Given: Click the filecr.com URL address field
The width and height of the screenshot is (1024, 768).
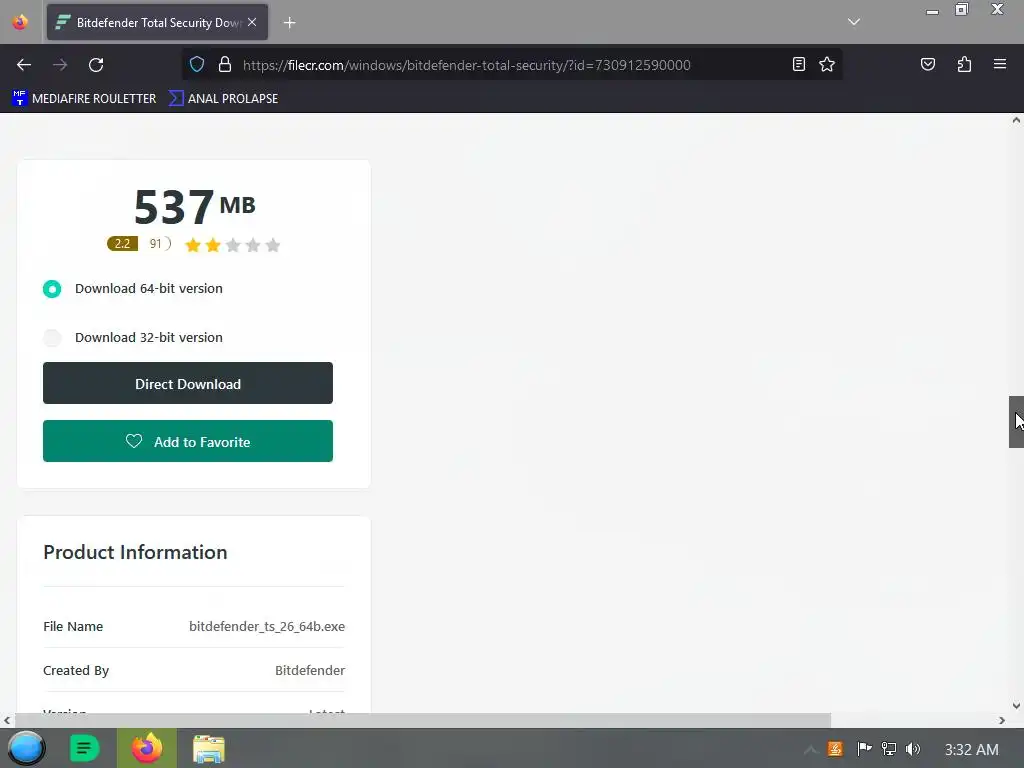Looking at the screenshot, I should (466, 65).
